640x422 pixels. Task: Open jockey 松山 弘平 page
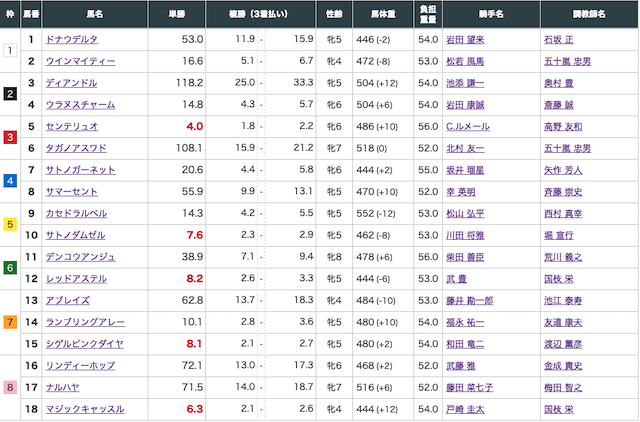[465, 213]
